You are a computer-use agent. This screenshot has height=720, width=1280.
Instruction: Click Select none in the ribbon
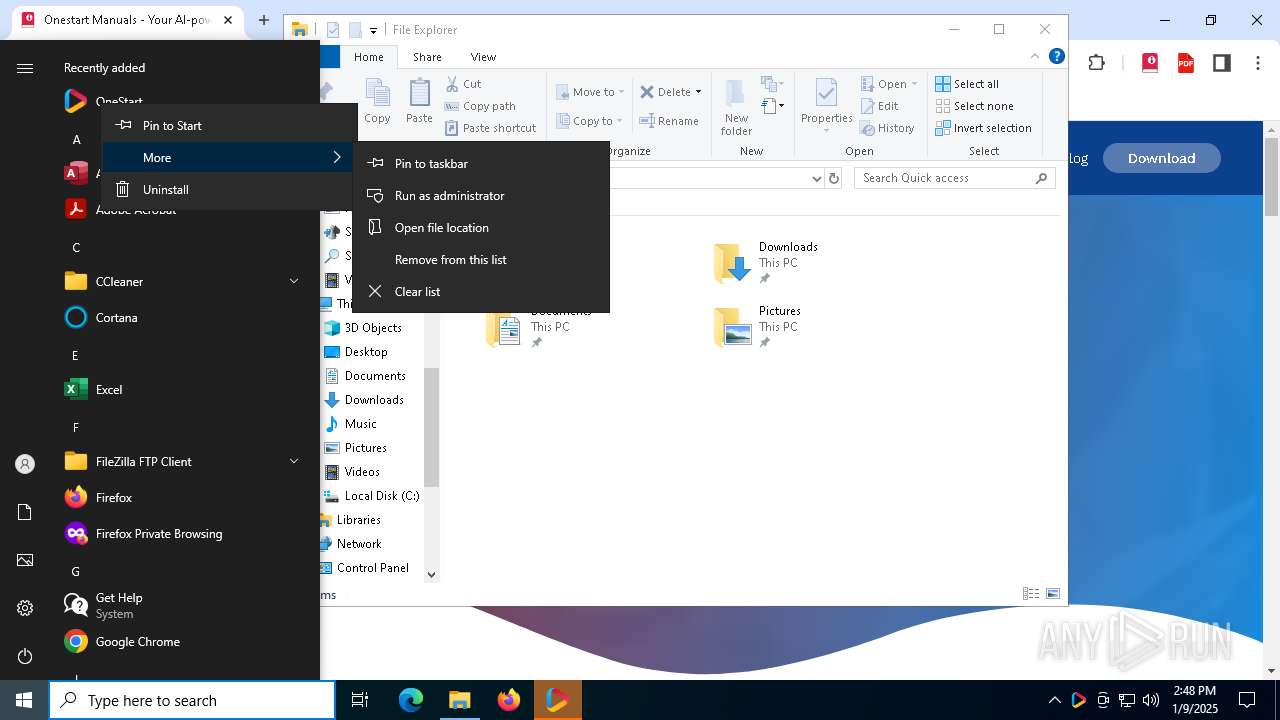[x=974, y=106]
